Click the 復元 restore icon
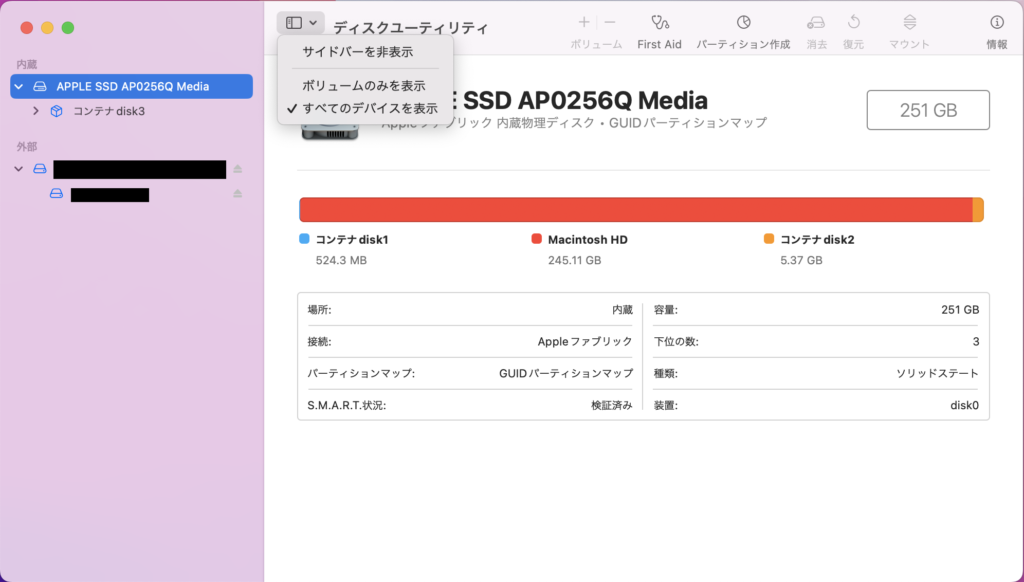The height and width of the screenshot is (582, 1024). coord(853,22)
